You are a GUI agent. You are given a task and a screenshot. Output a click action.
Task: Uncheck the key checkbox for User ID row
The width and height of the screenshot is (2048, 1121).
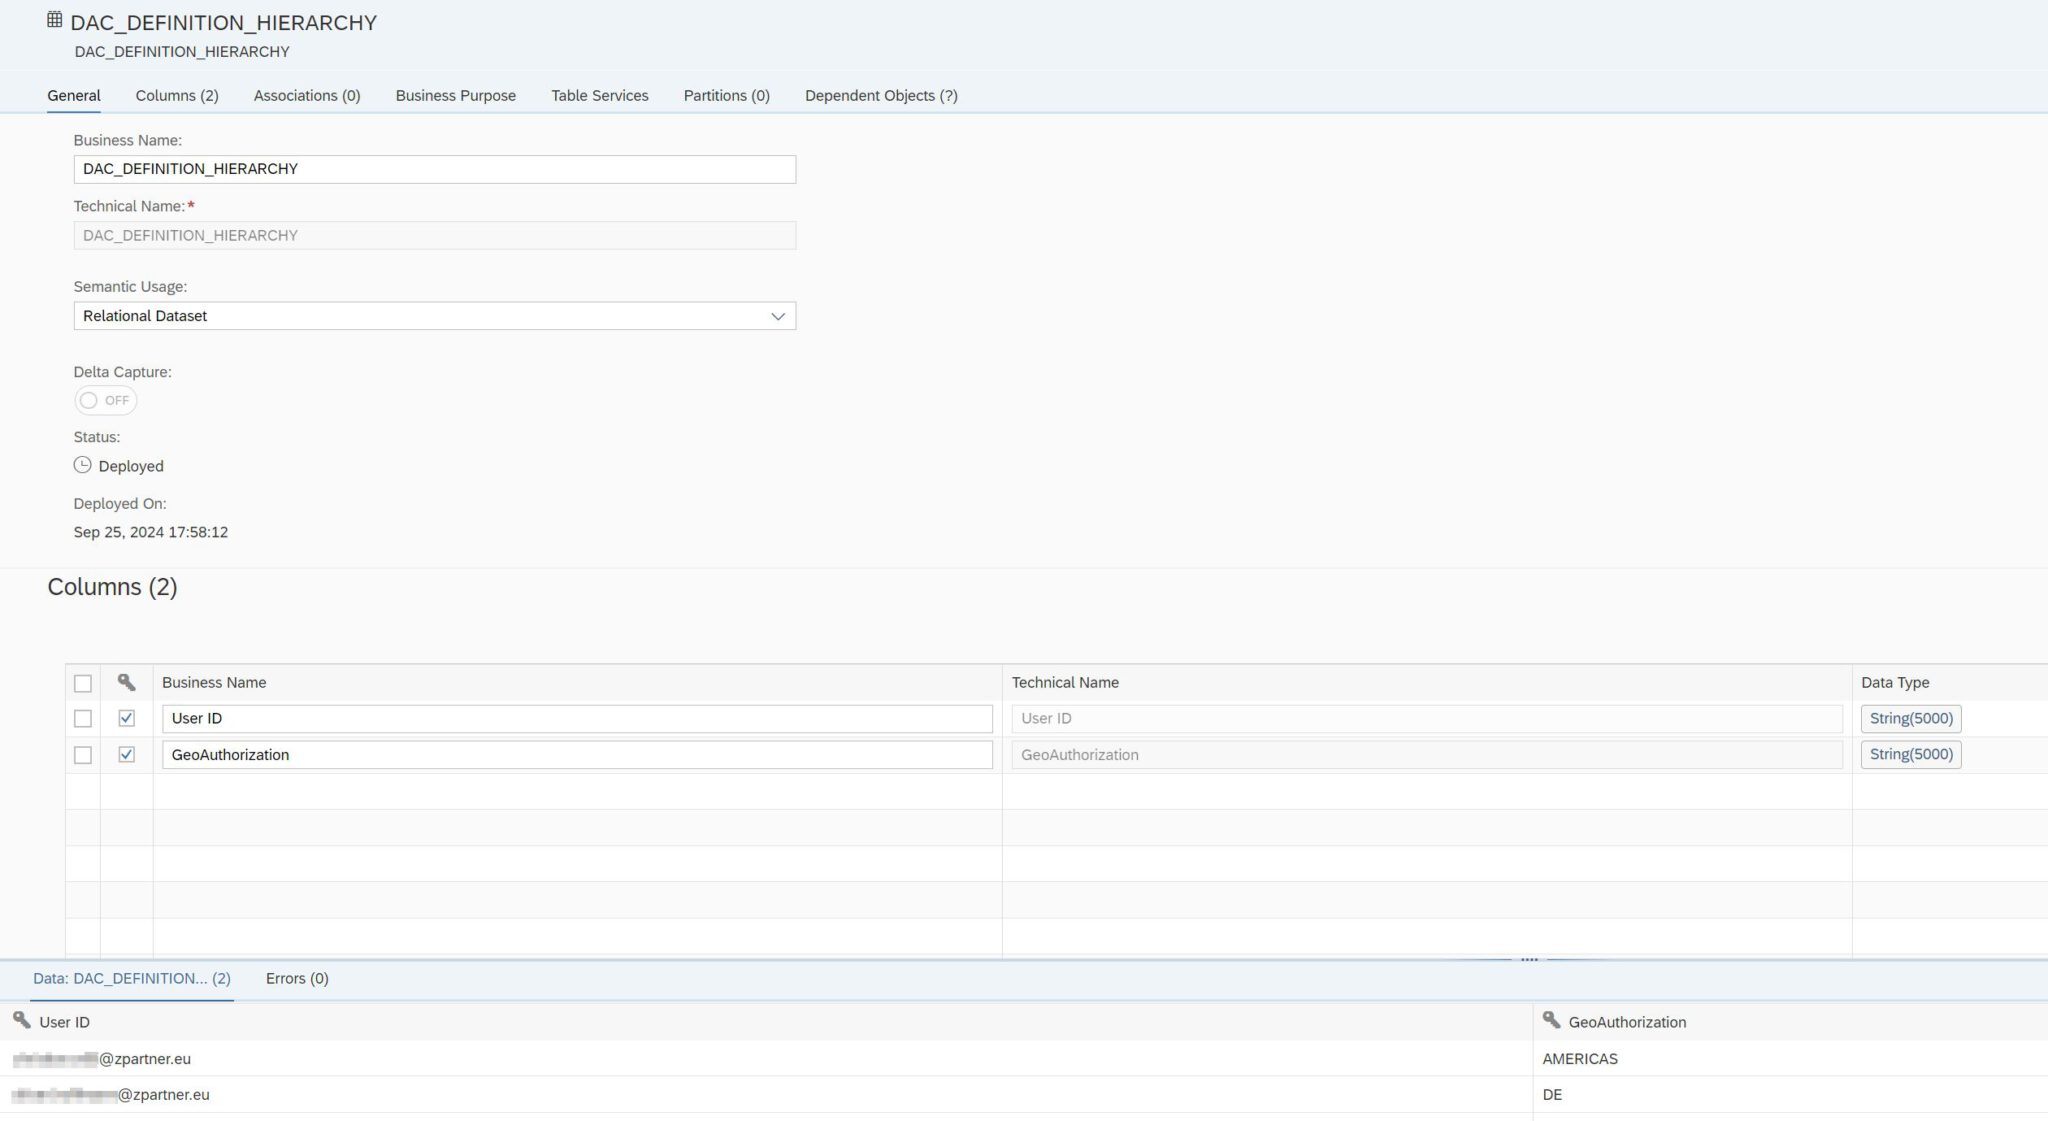[126, 718]
